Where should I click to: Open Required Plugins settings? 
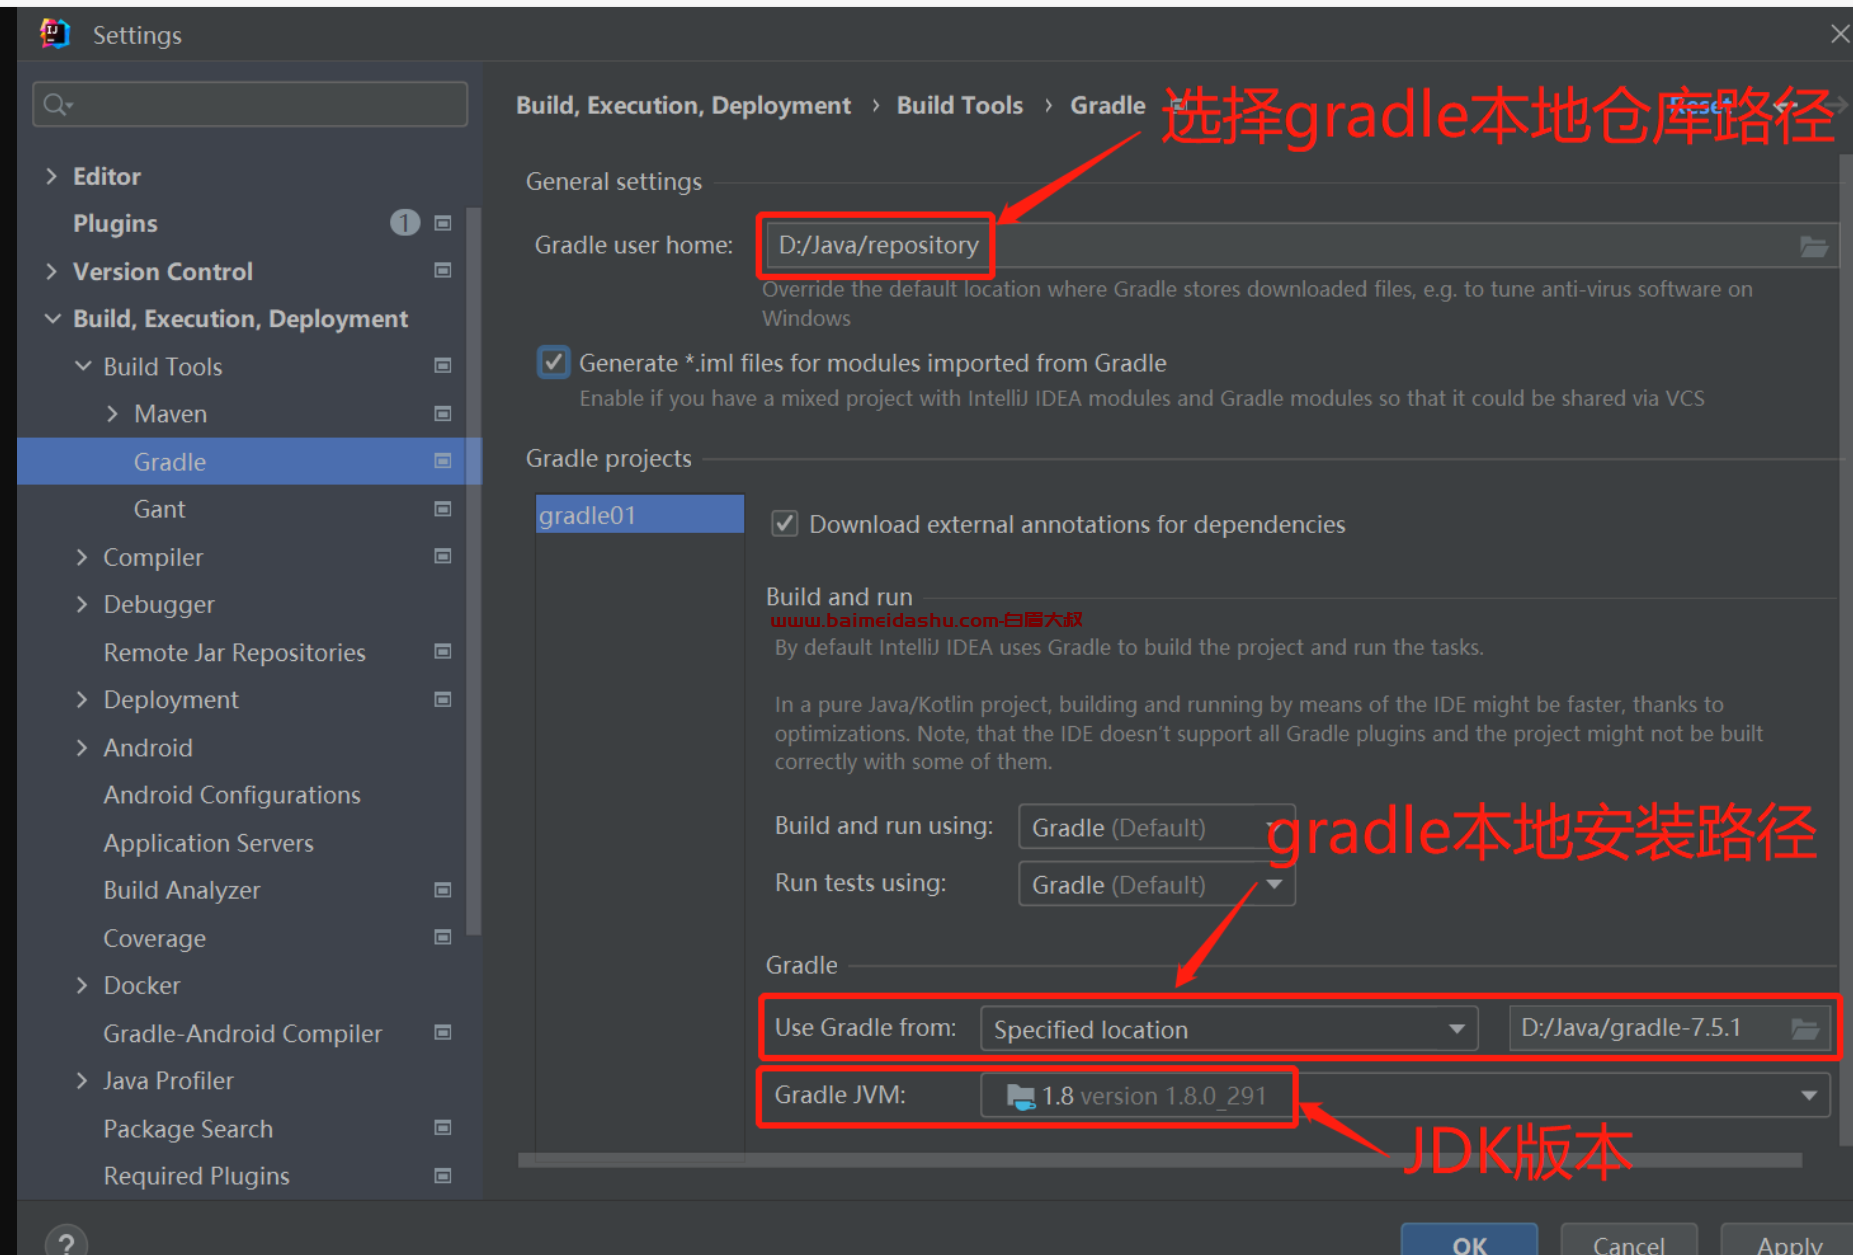click(196, 1176)
